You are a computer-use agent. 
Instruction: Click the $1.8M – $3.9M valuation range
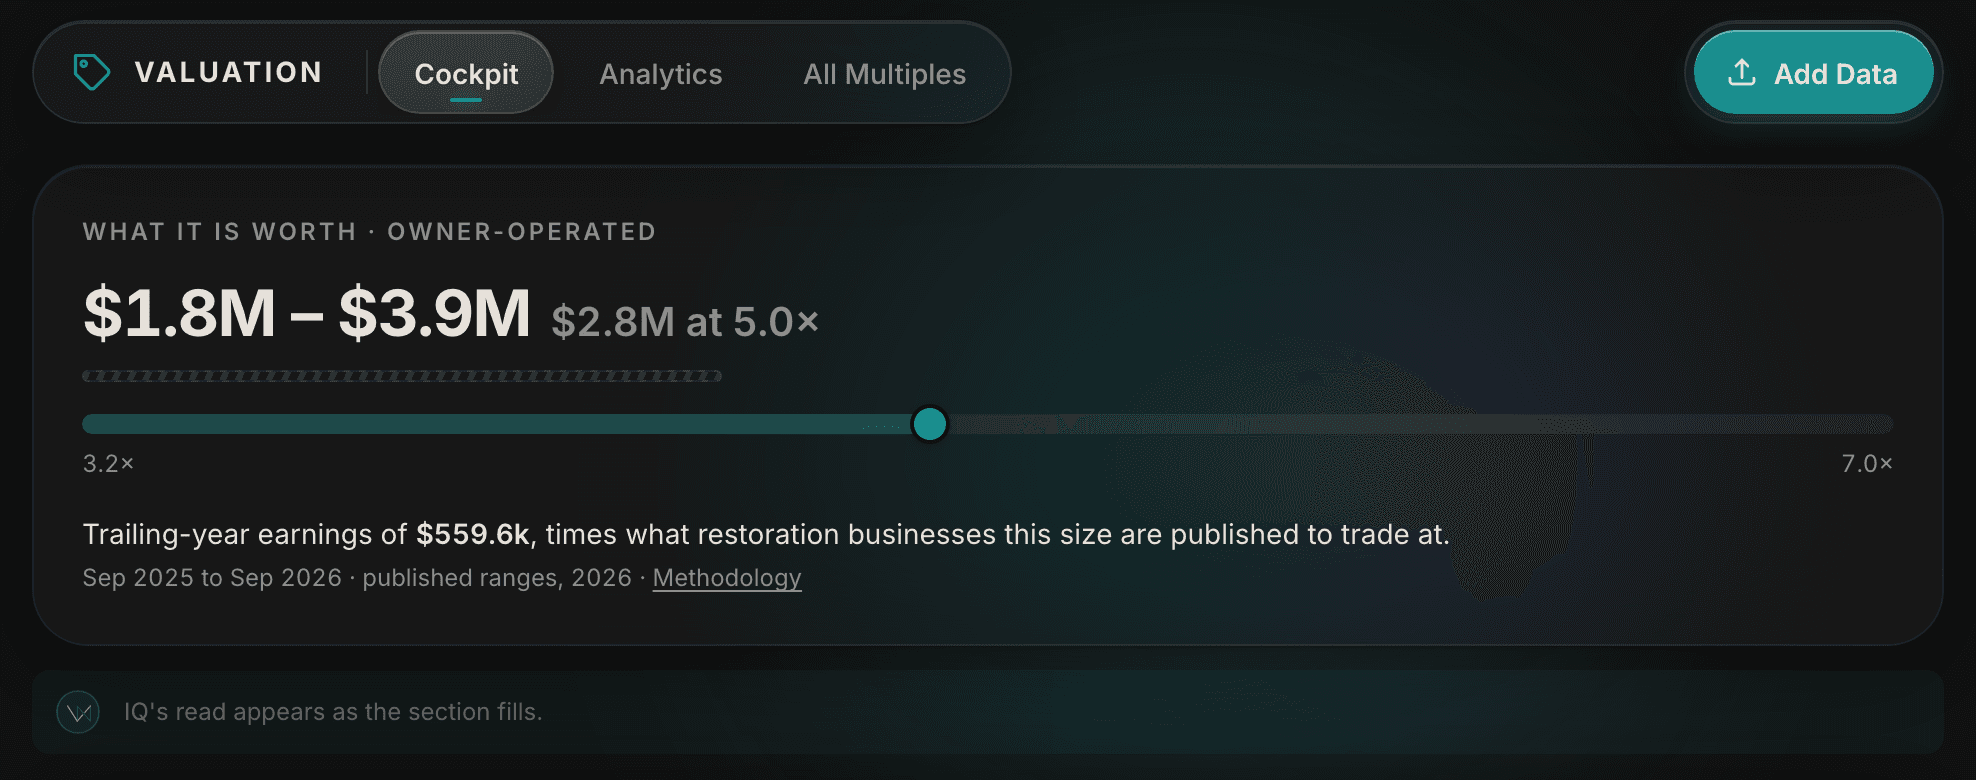click(307, 313)
